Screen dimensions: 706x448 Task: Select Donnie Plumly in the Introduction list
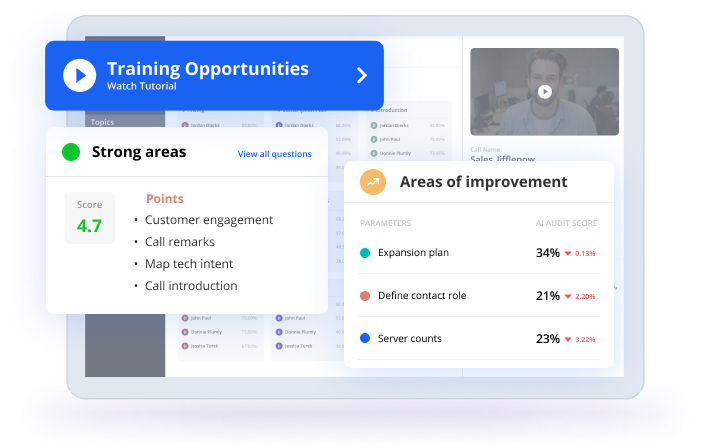(x=395, y=153)
